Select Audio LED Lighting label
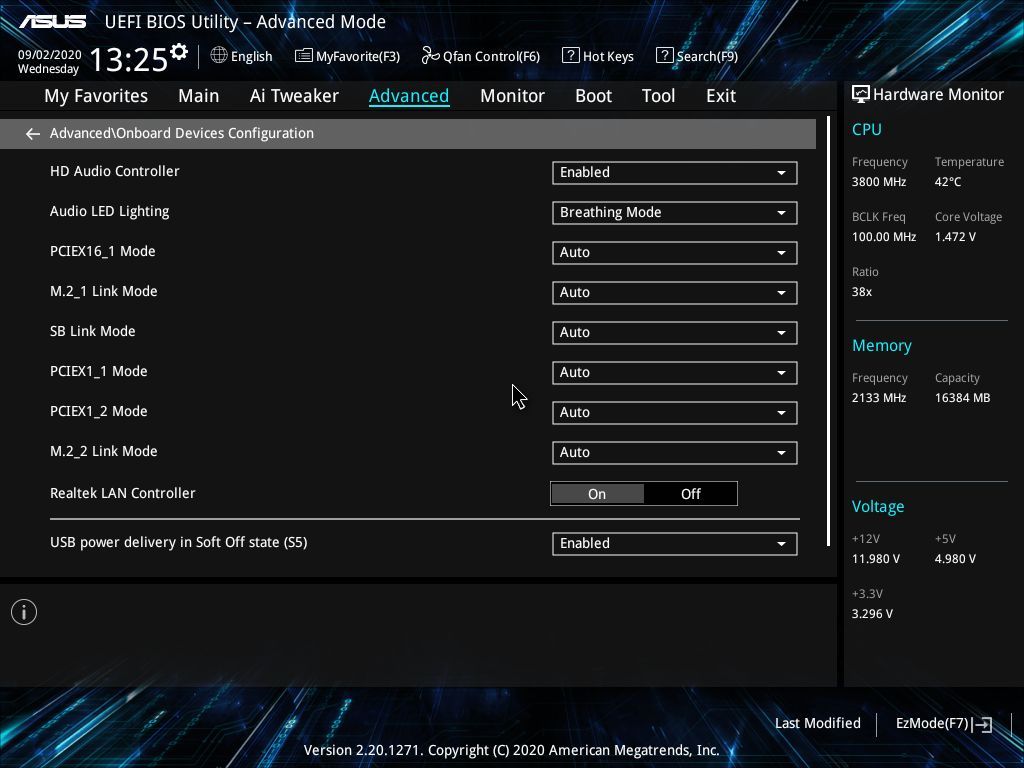The height and width of the screenshot is (768, 1024). (110, 212)
